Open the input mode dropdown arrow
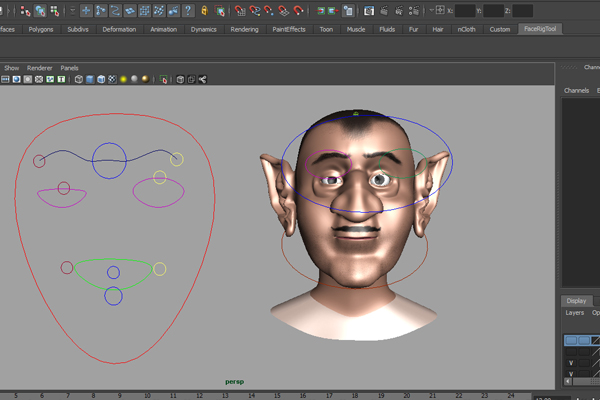This screenshot has height=400, width=600. [x=431, y=10]
